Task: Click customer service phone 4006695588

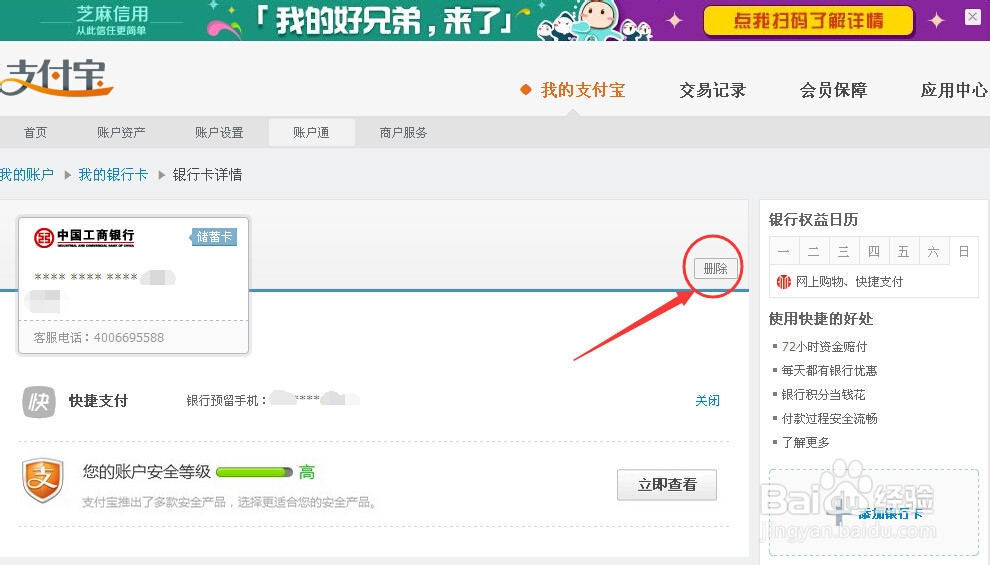Action: (x=129, y=338)
